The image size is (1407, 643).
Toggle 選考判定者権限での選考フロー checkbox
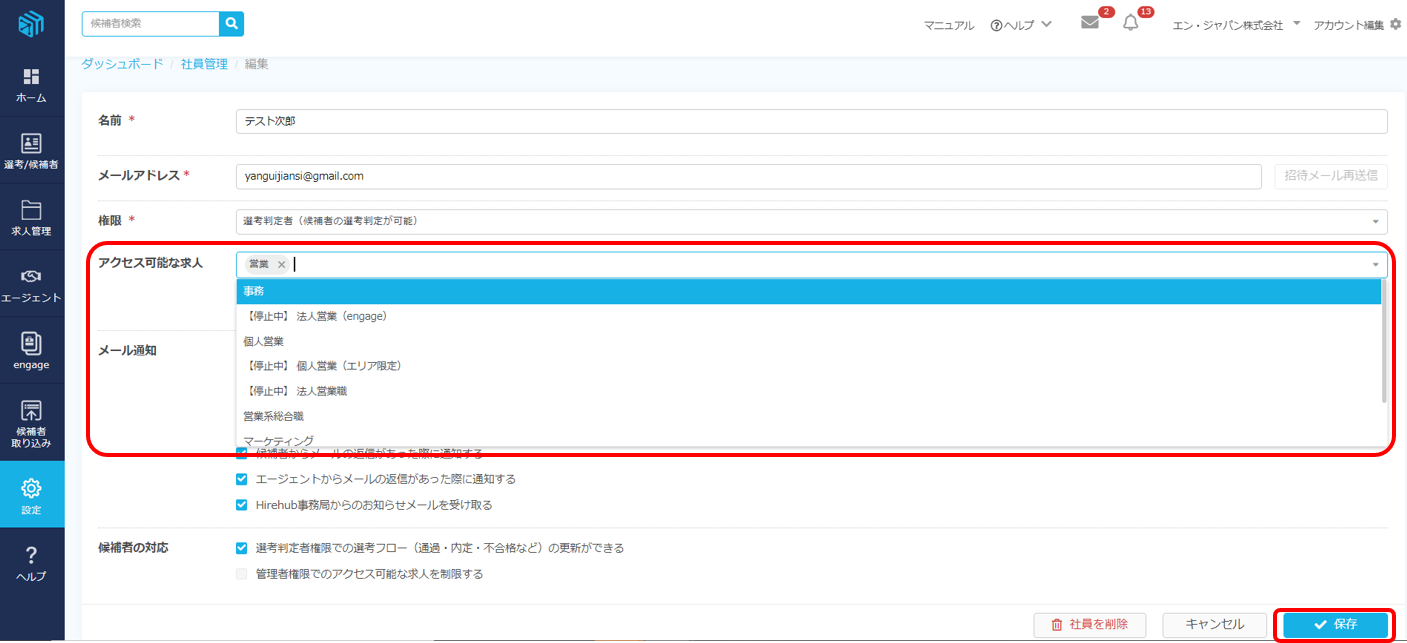241,548
